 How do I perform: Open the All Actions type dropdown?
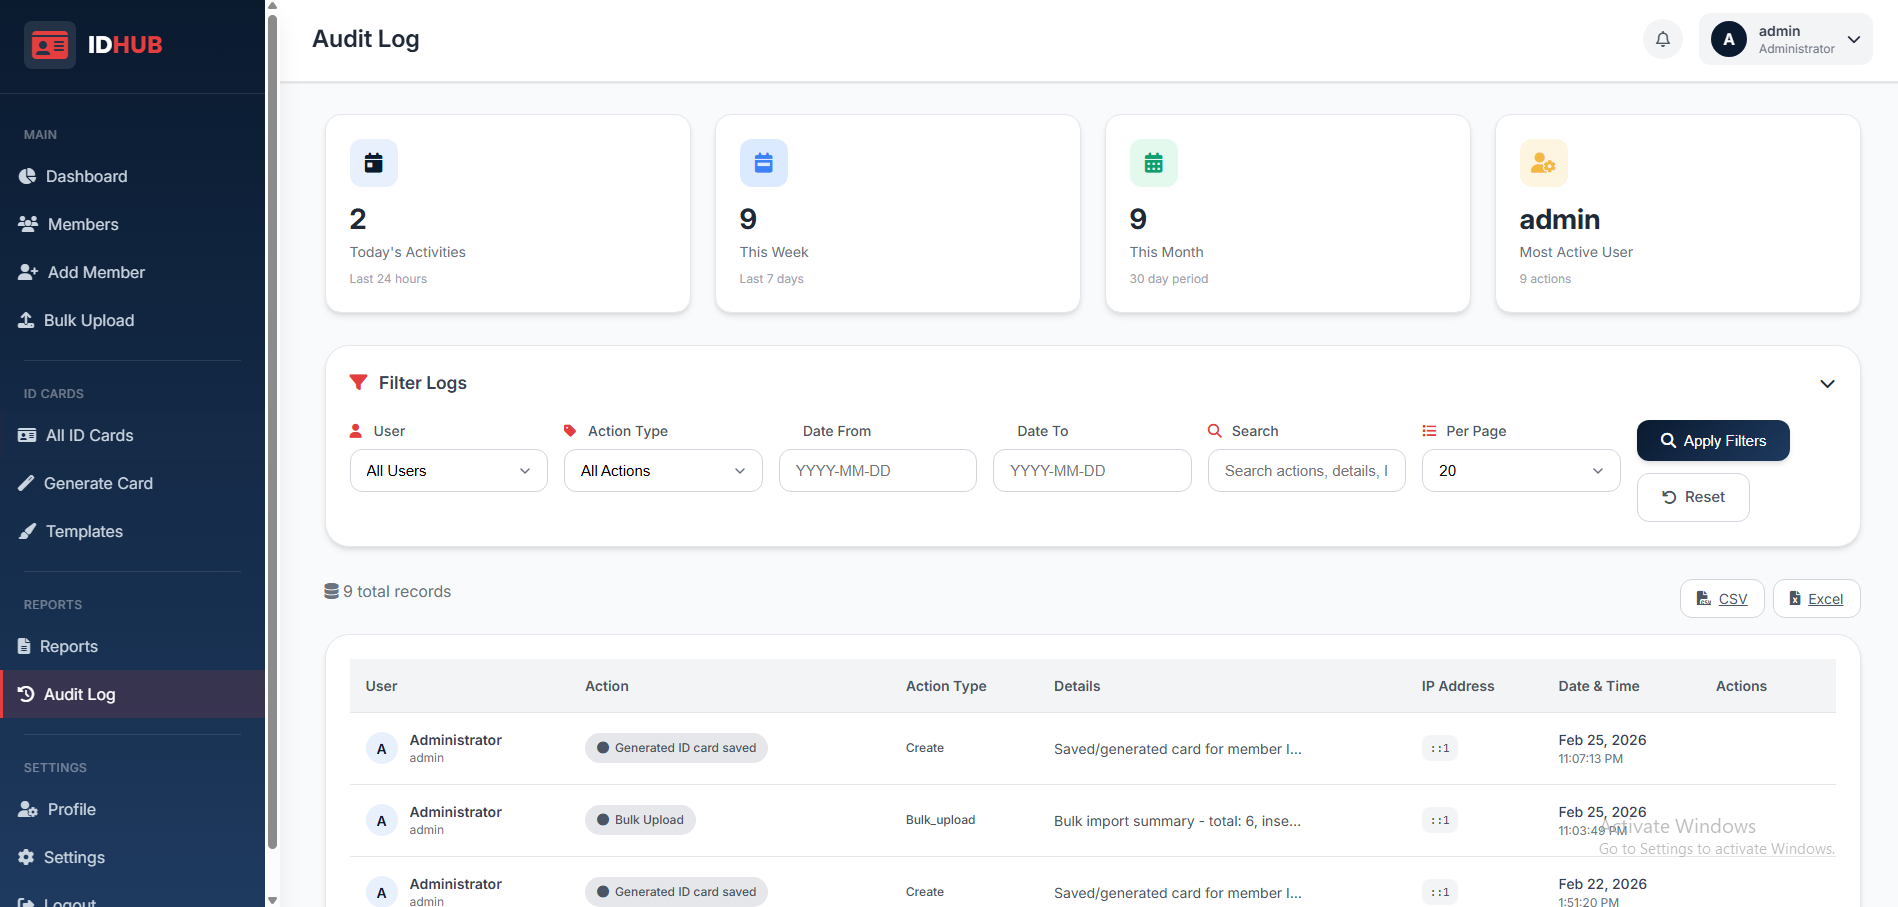663,471
